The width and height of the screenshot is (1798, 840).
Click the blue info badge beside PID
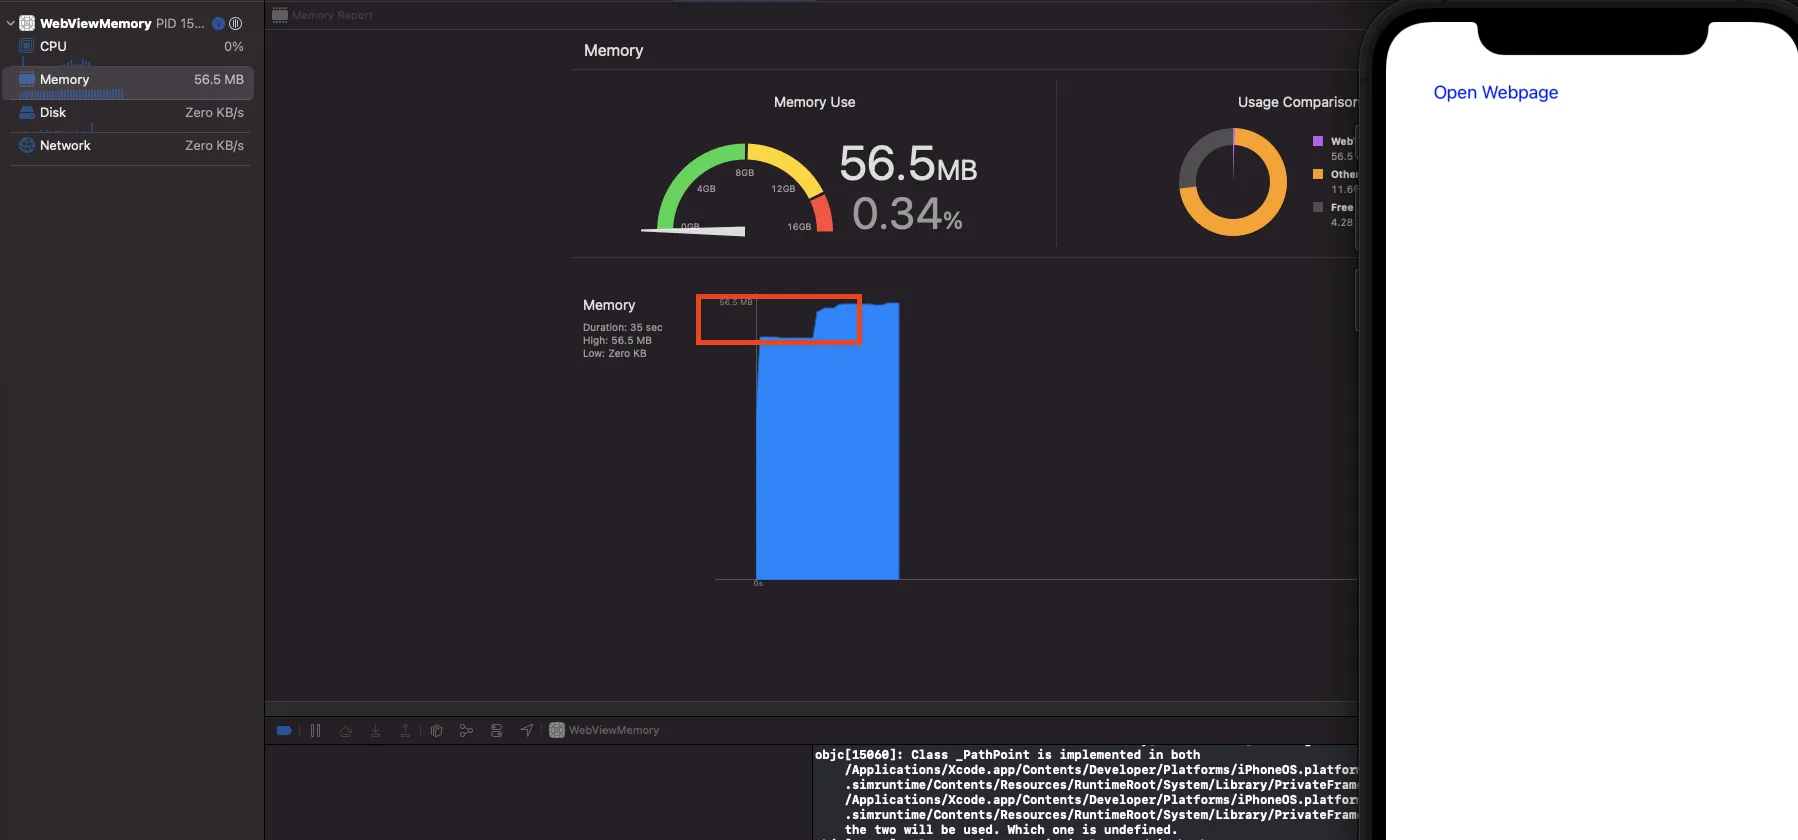[x=218, y=23]
